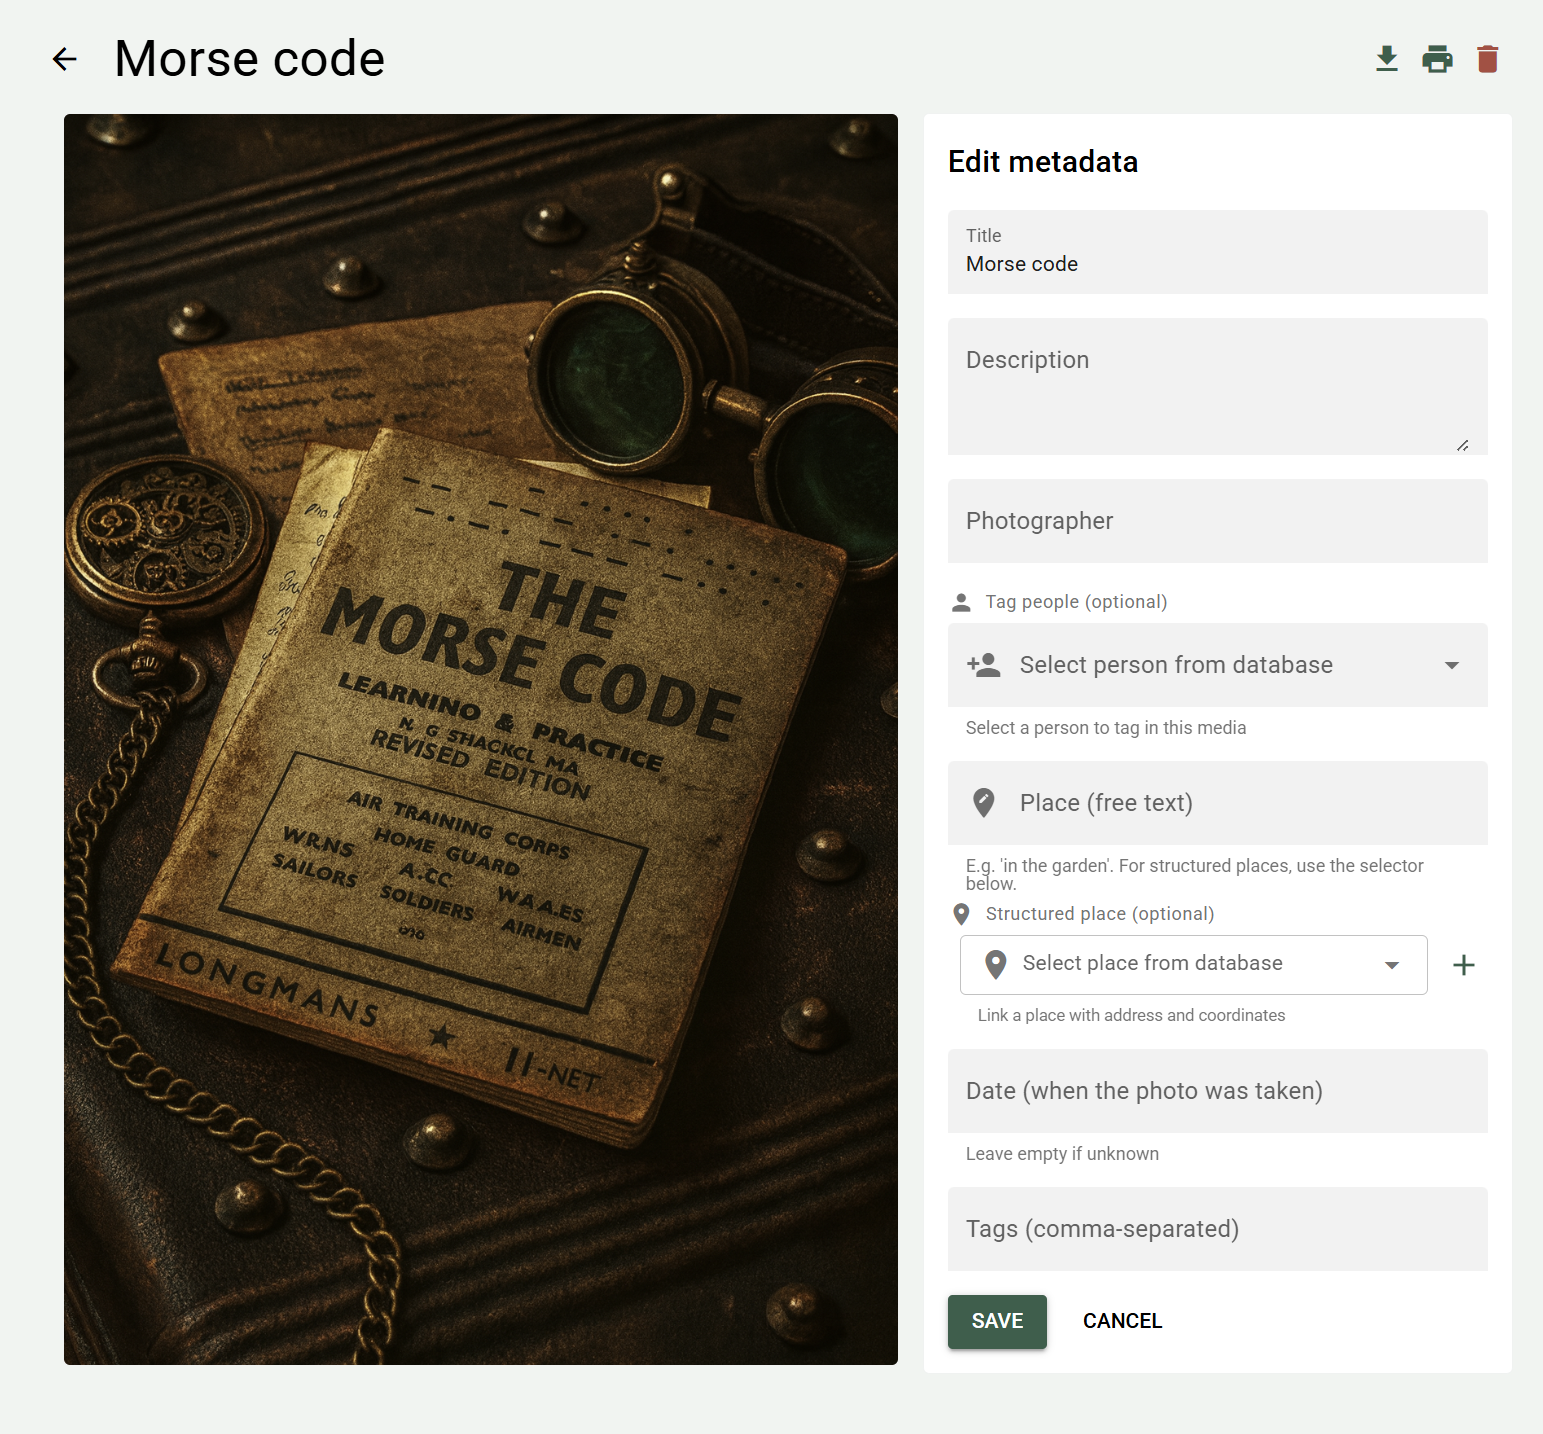
Task: Focus the Photographer input field
Action: point(1218,521)
